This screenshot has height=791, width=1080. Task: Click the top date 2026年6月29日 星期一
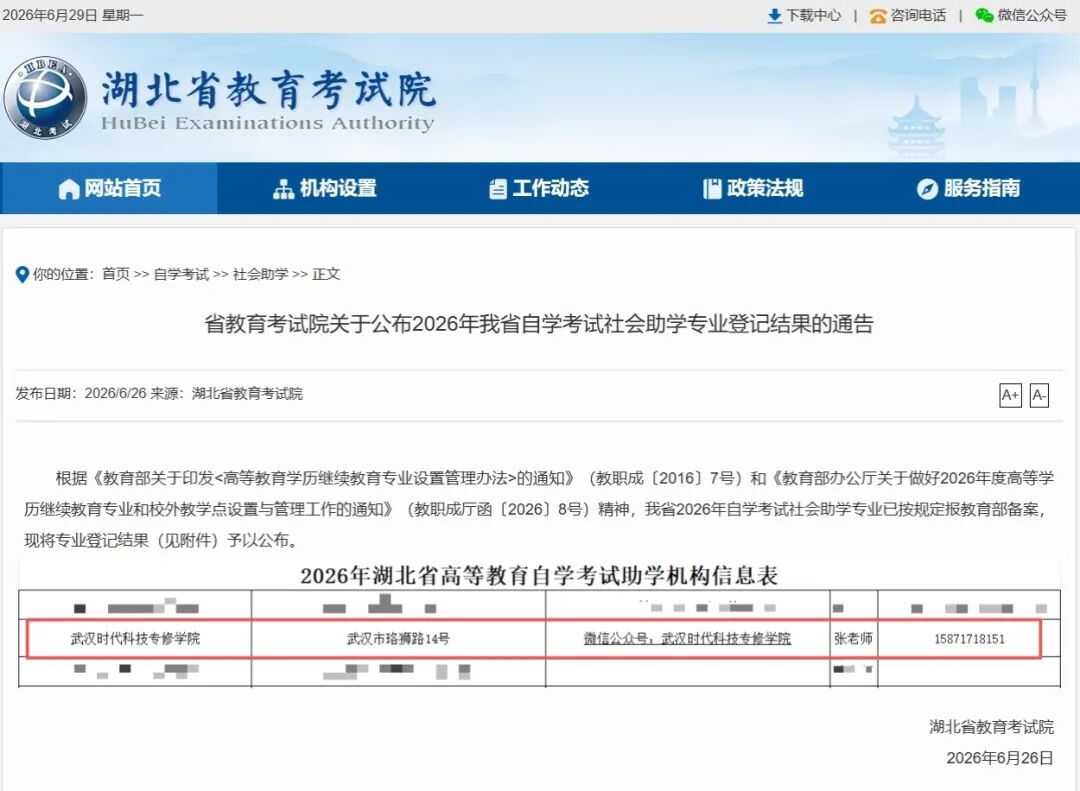click(73, 15)
